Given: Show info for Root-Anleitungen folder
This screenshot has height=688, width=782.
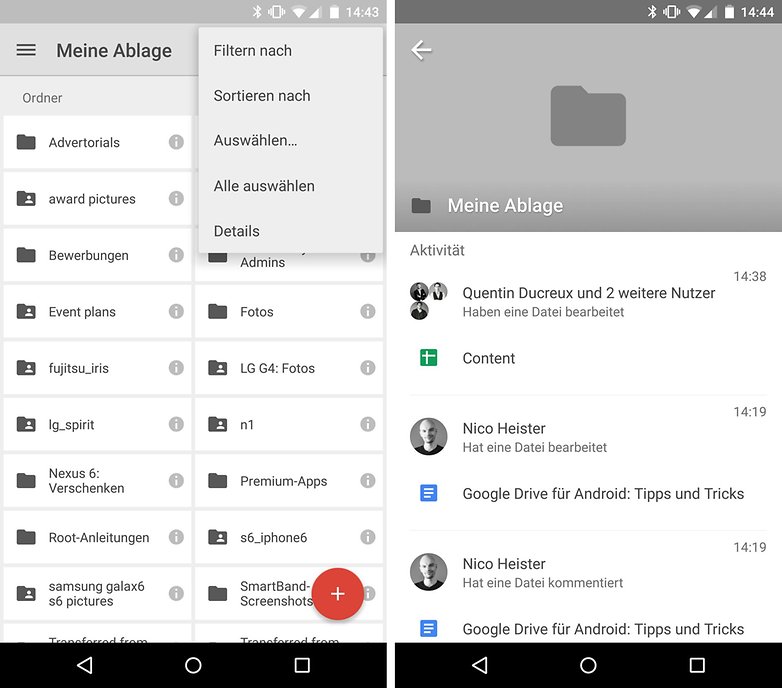Looking at the screenshot, I should point(176,537).
